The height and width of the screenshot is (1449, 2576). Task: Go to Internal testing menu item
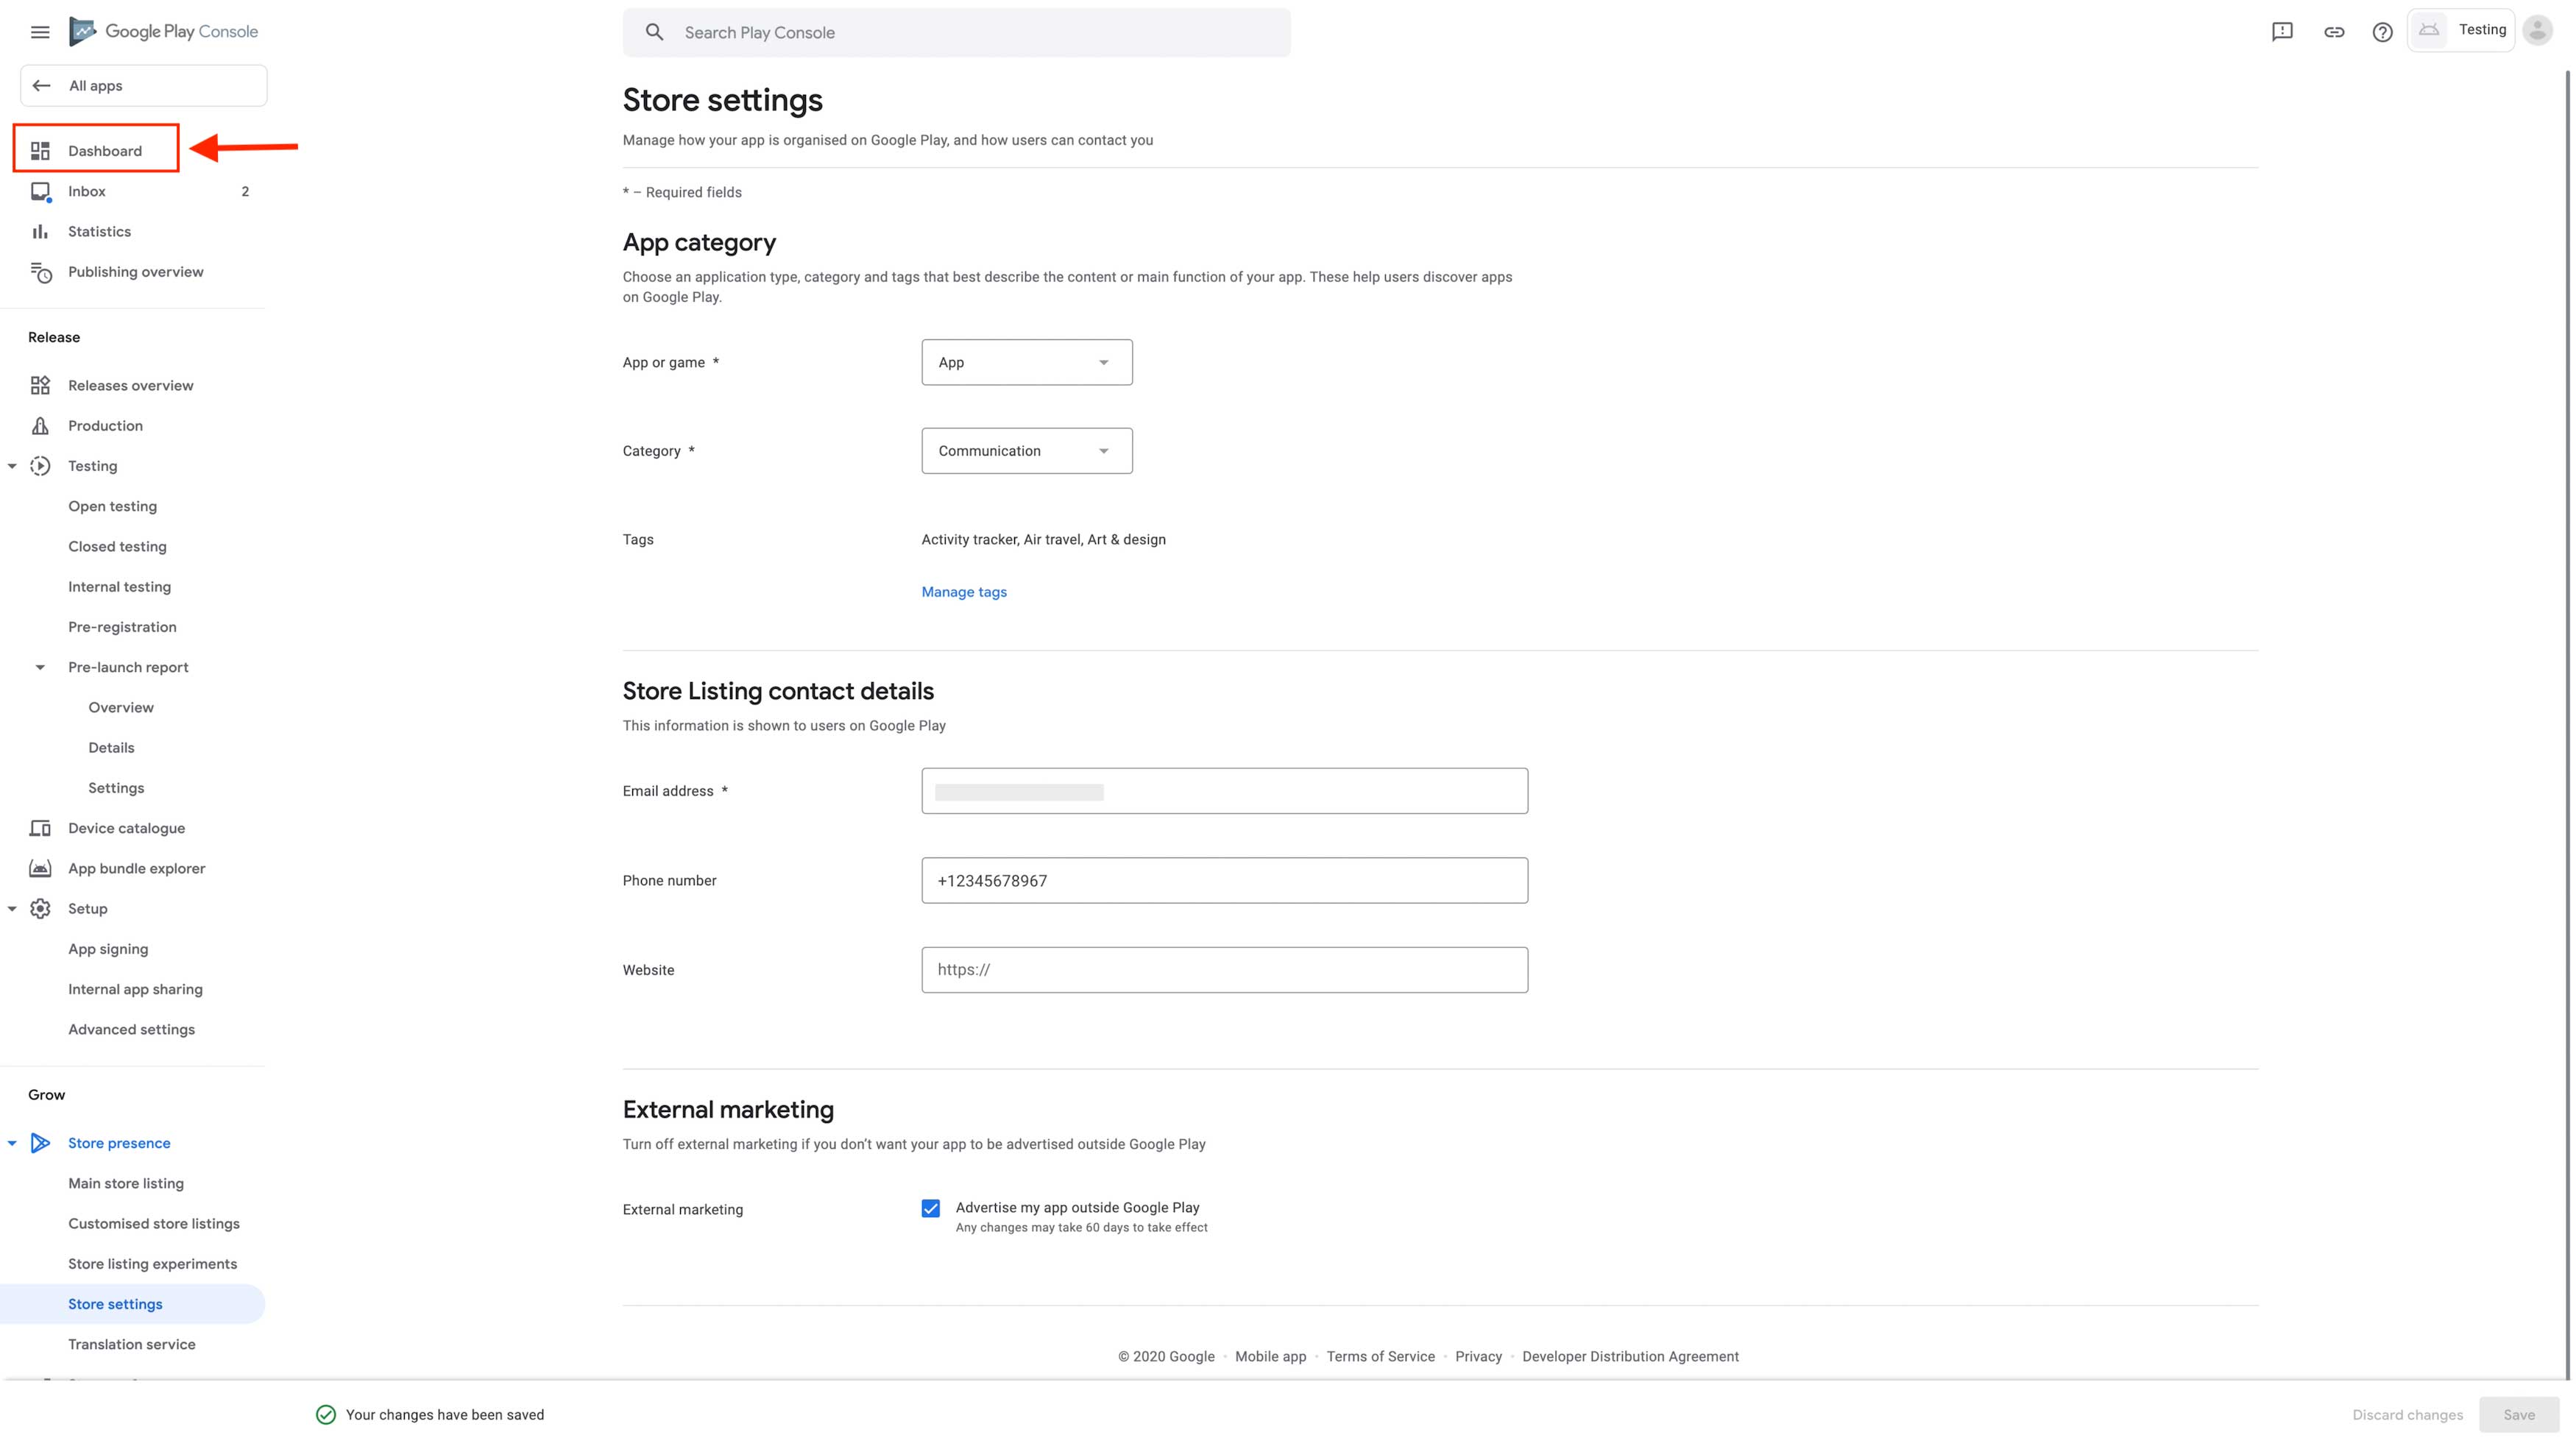pos(119,587)
